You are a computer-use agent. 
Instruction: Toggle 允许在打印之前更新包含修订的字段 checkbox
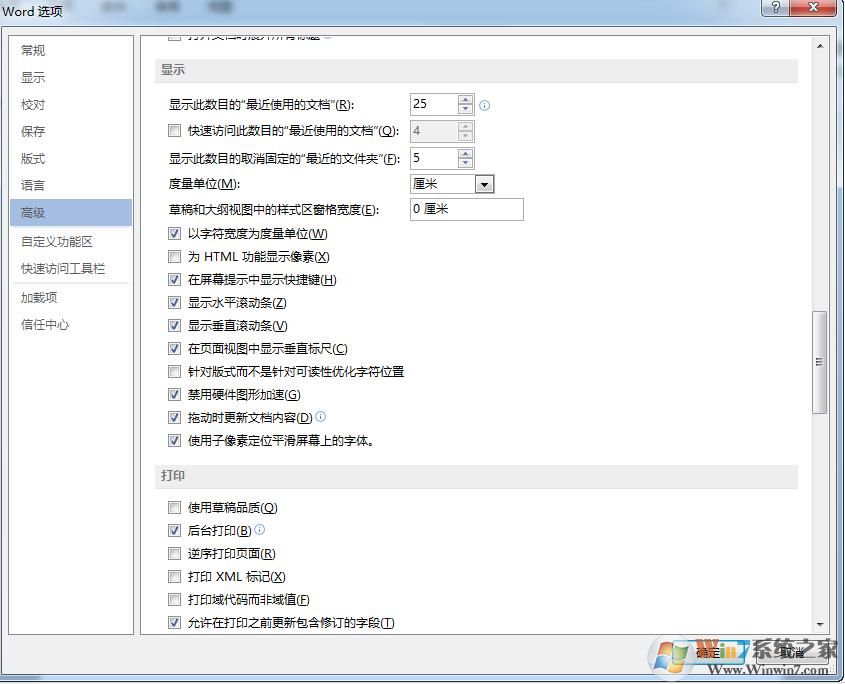point(174,623)
